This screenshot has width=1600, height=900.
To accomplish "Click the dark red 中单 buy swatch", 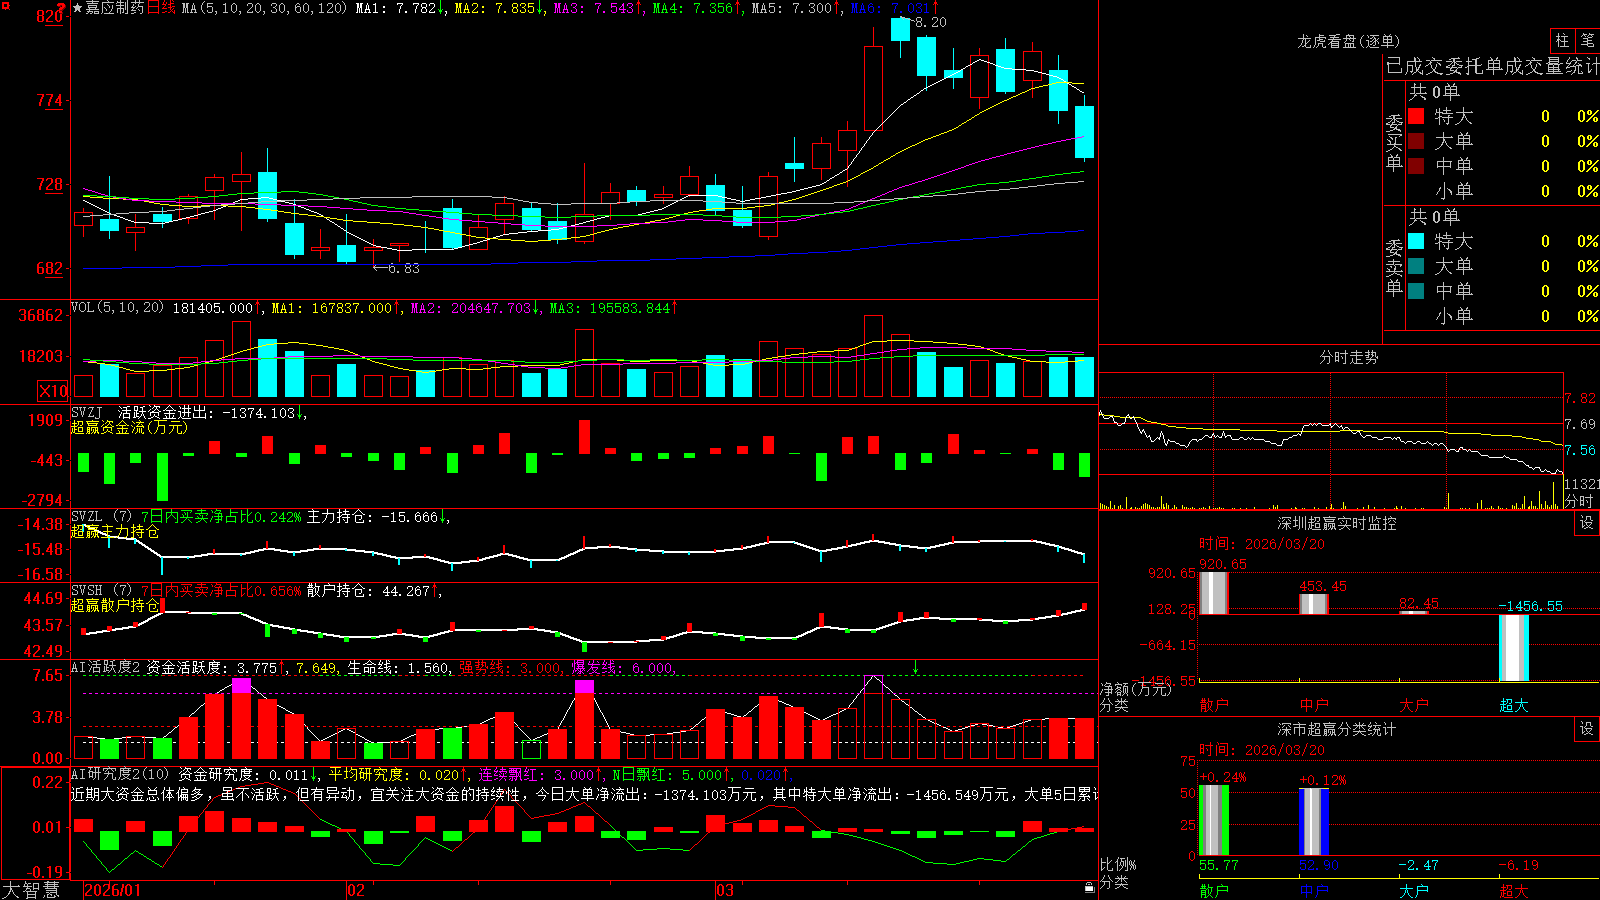I will tap(1416, 166).
